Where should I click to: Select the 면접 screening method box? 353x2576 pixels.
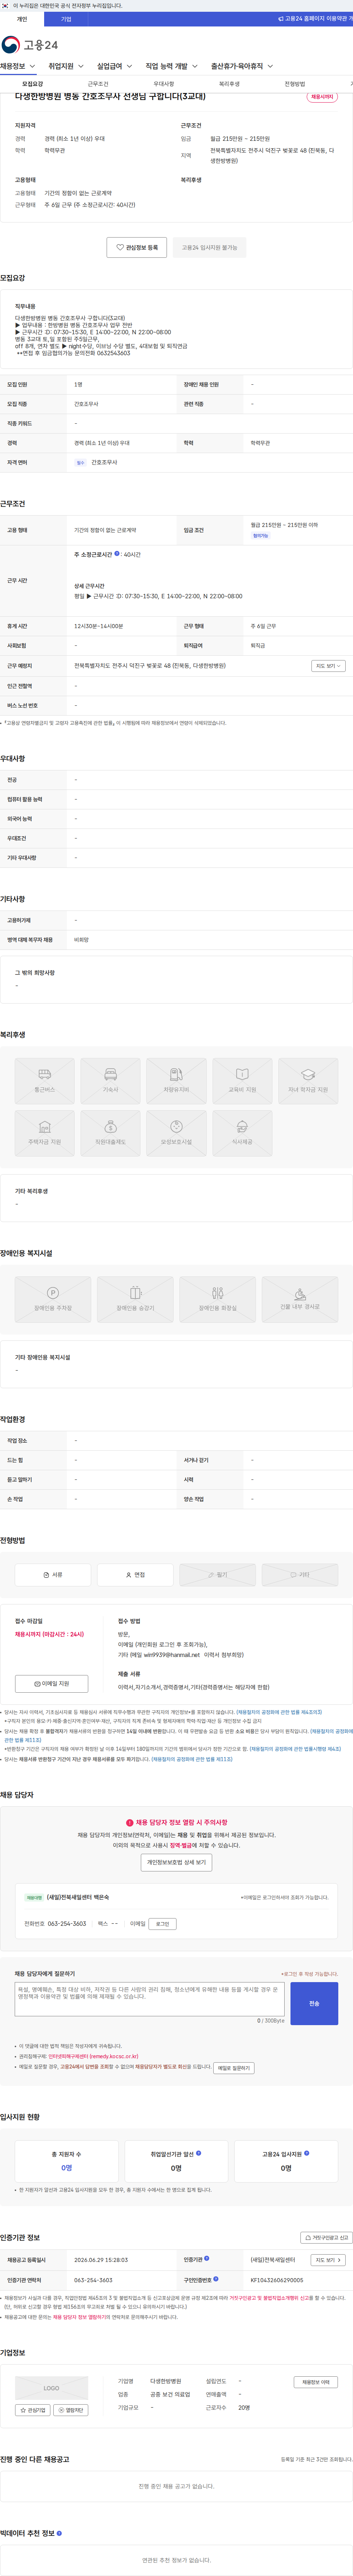135,1575
